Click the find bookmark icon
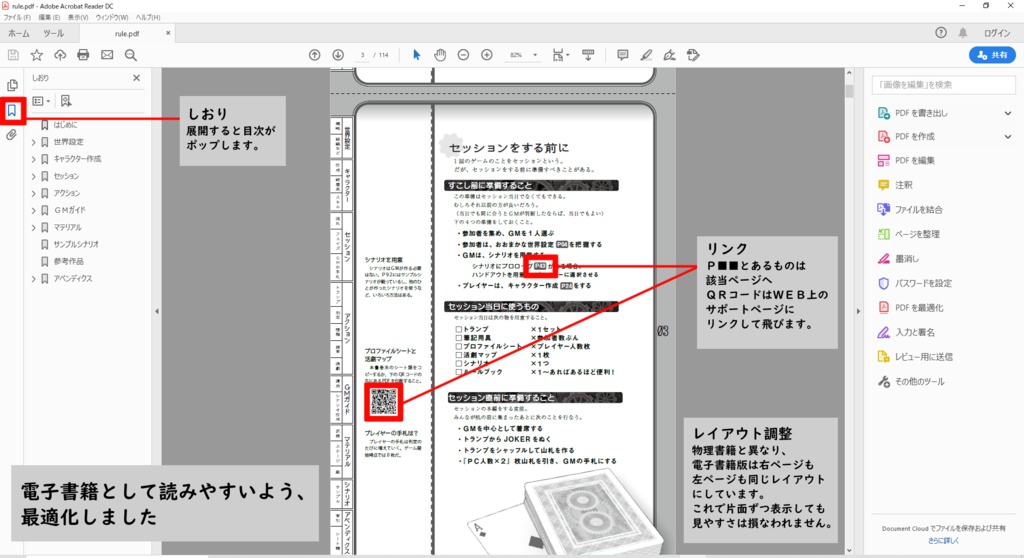 [66, 101]
